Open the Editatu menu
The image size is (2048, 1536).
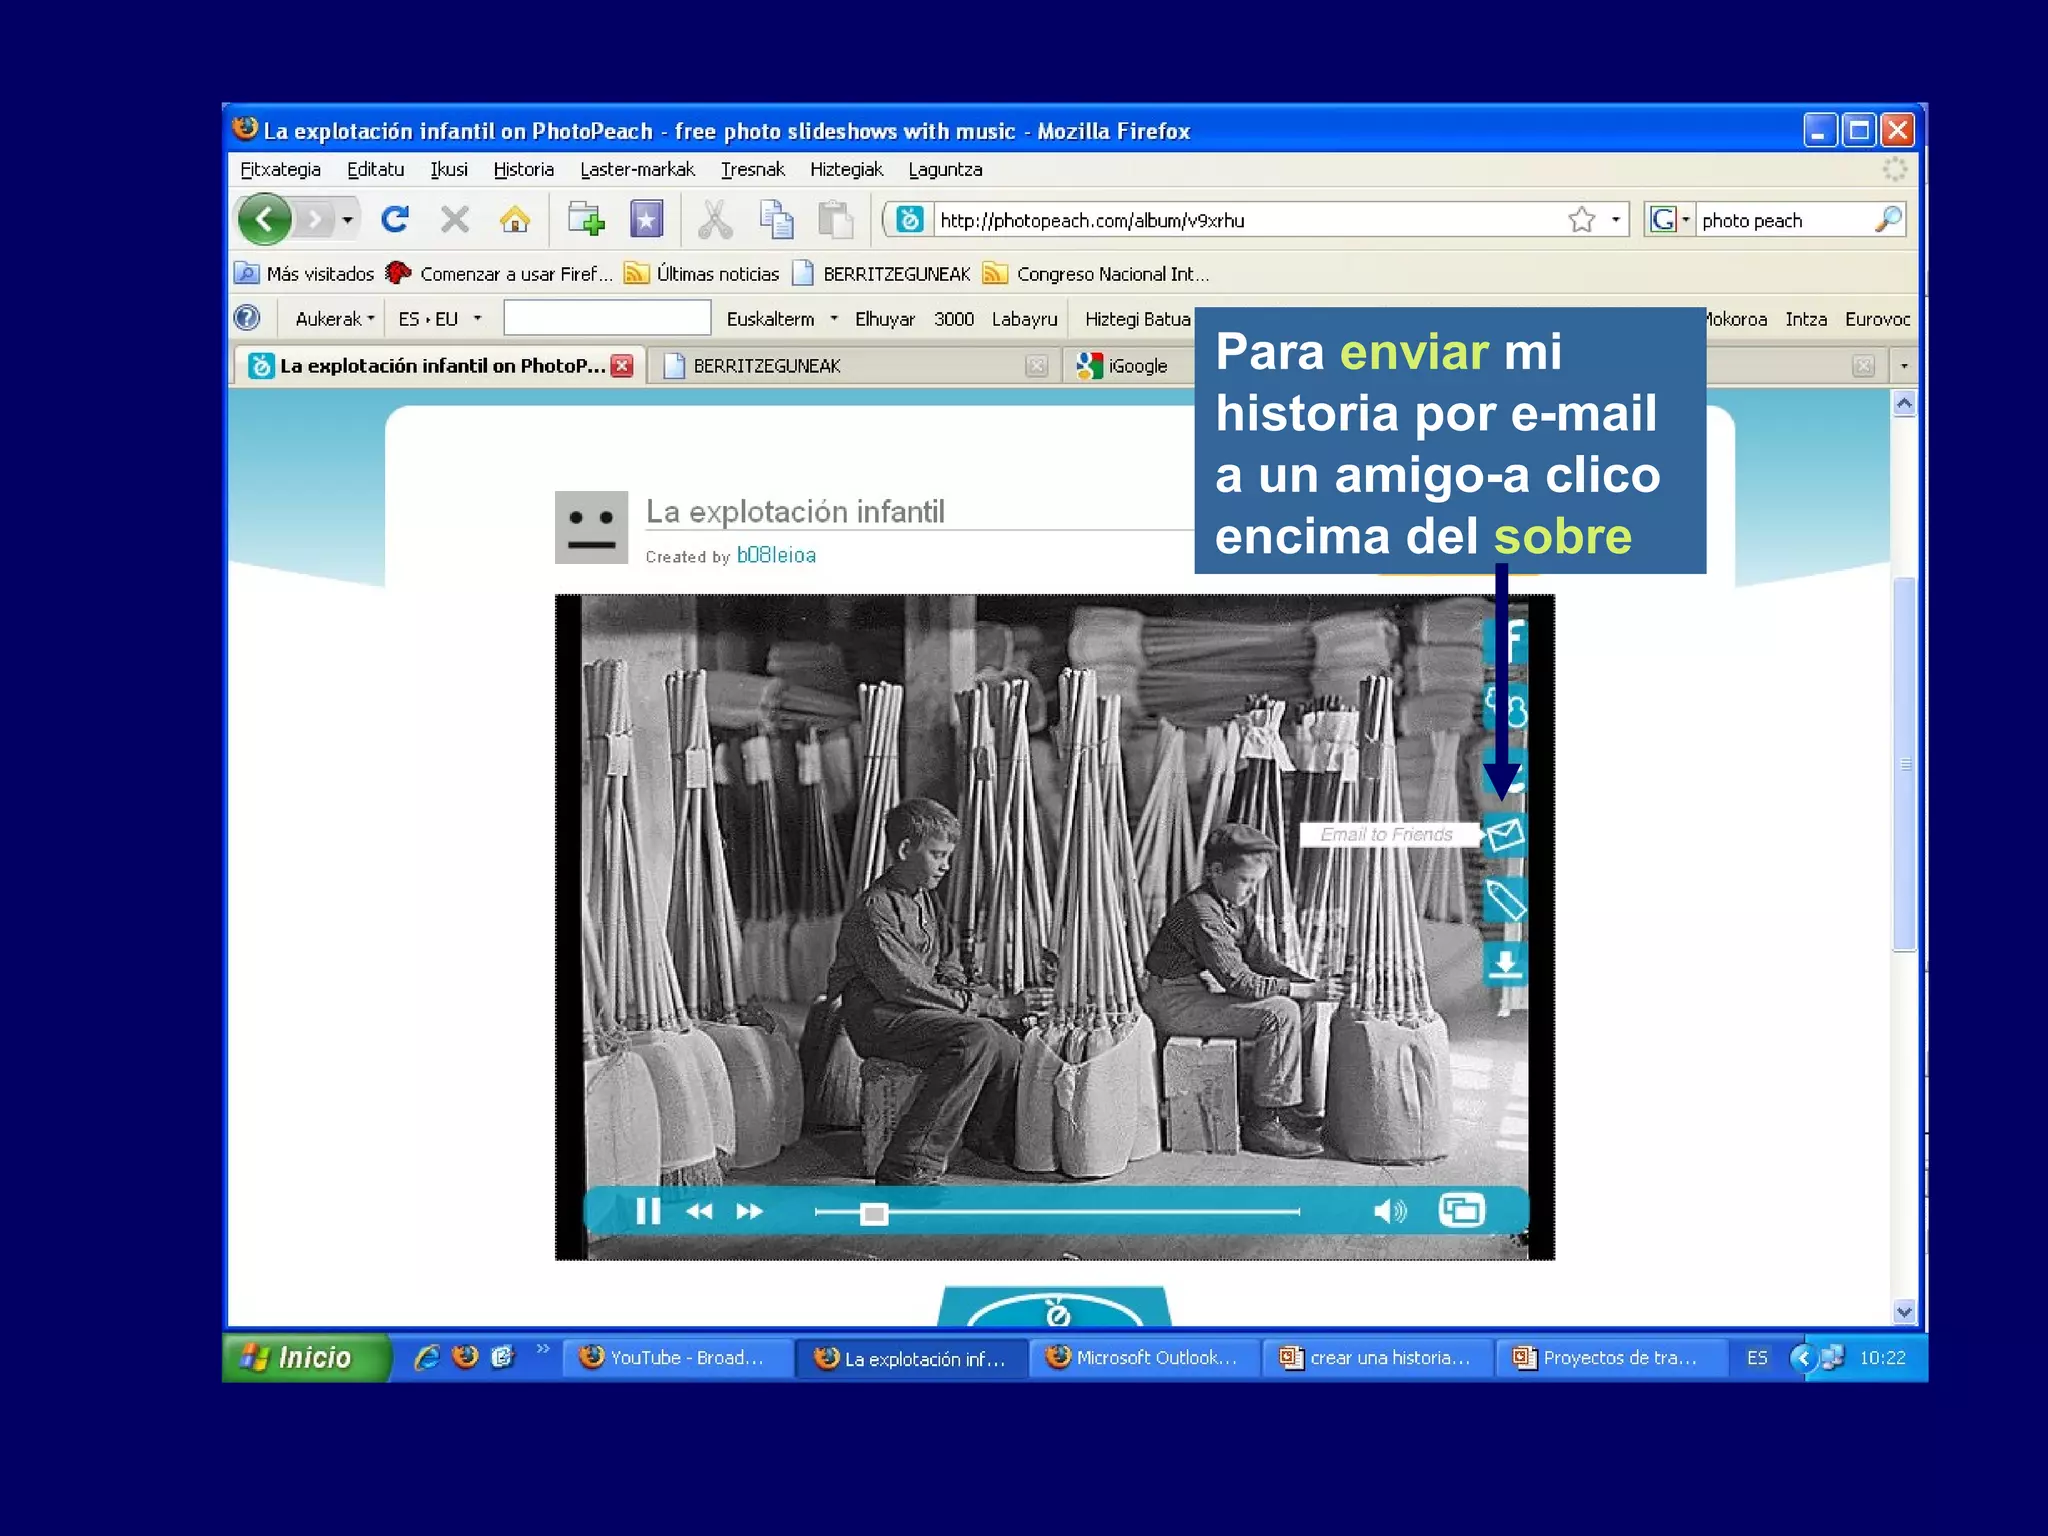tap(376, 169)
